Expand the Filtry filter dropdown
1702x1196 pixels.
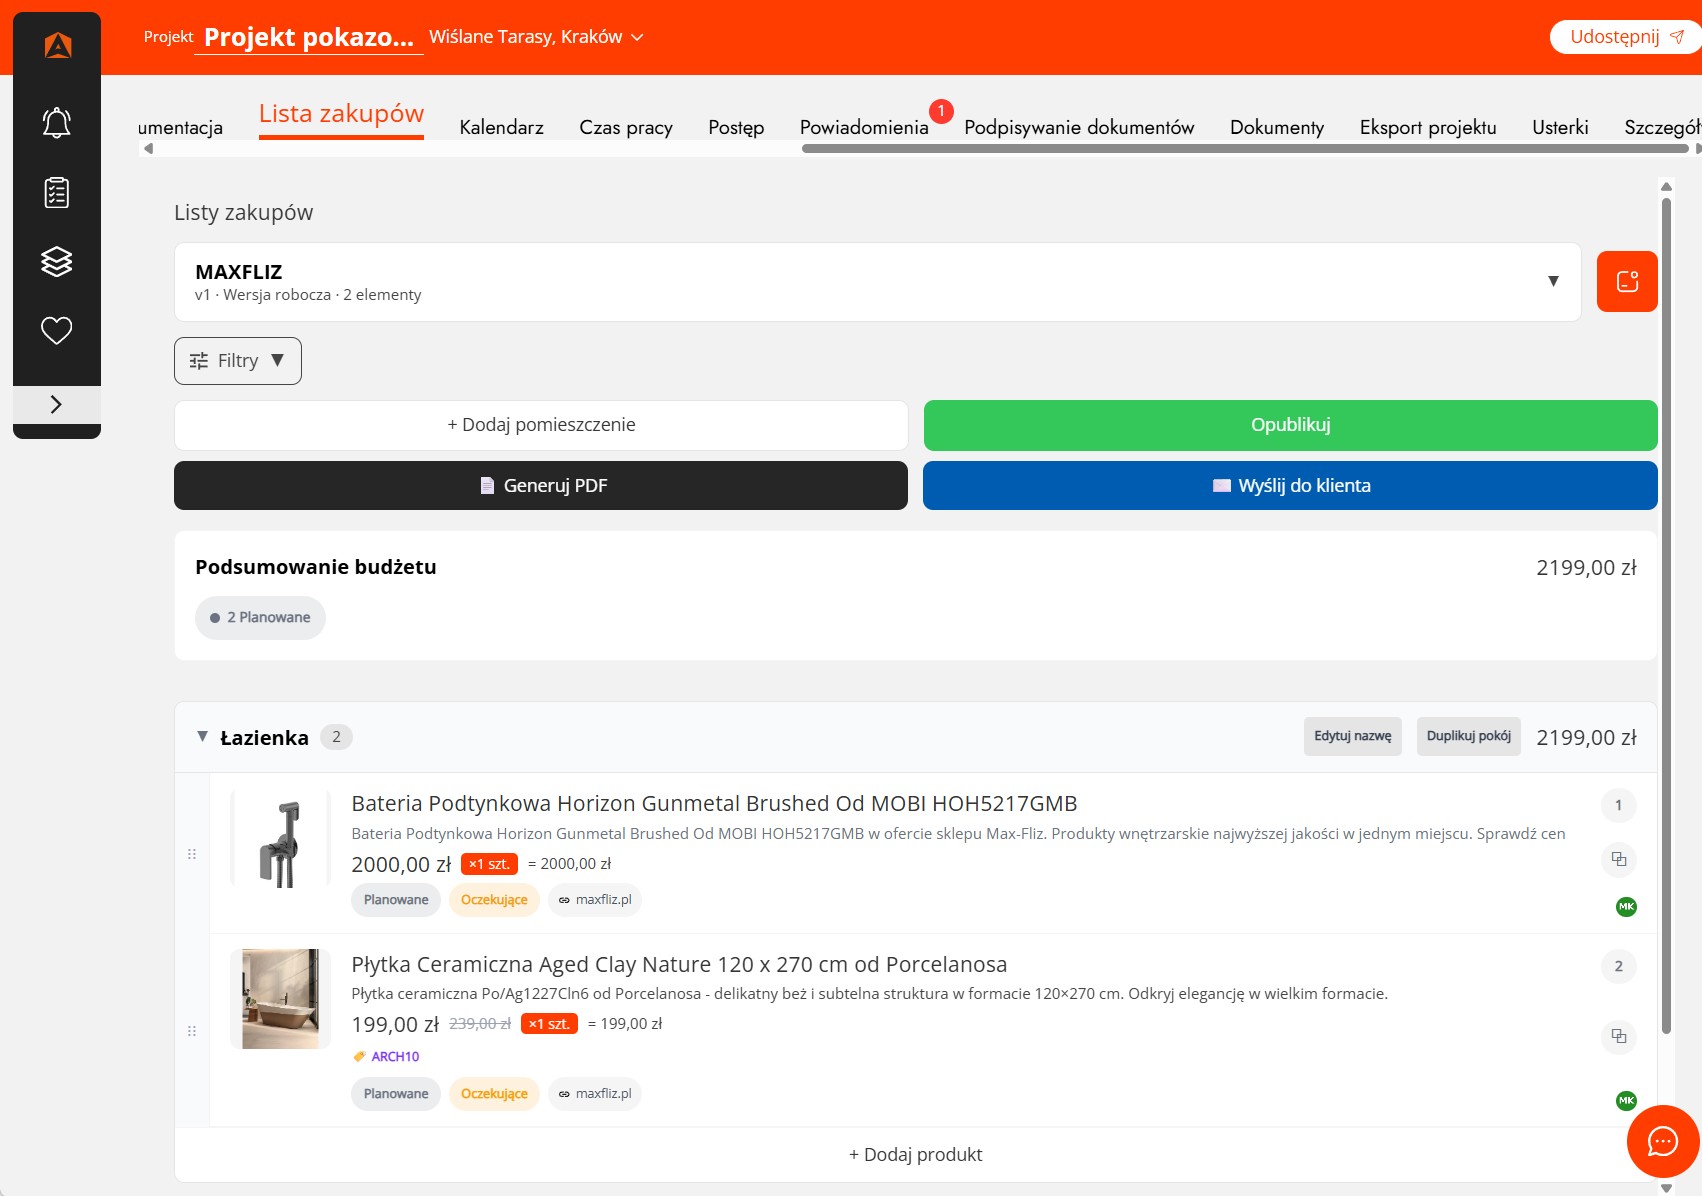coord(238,361)
